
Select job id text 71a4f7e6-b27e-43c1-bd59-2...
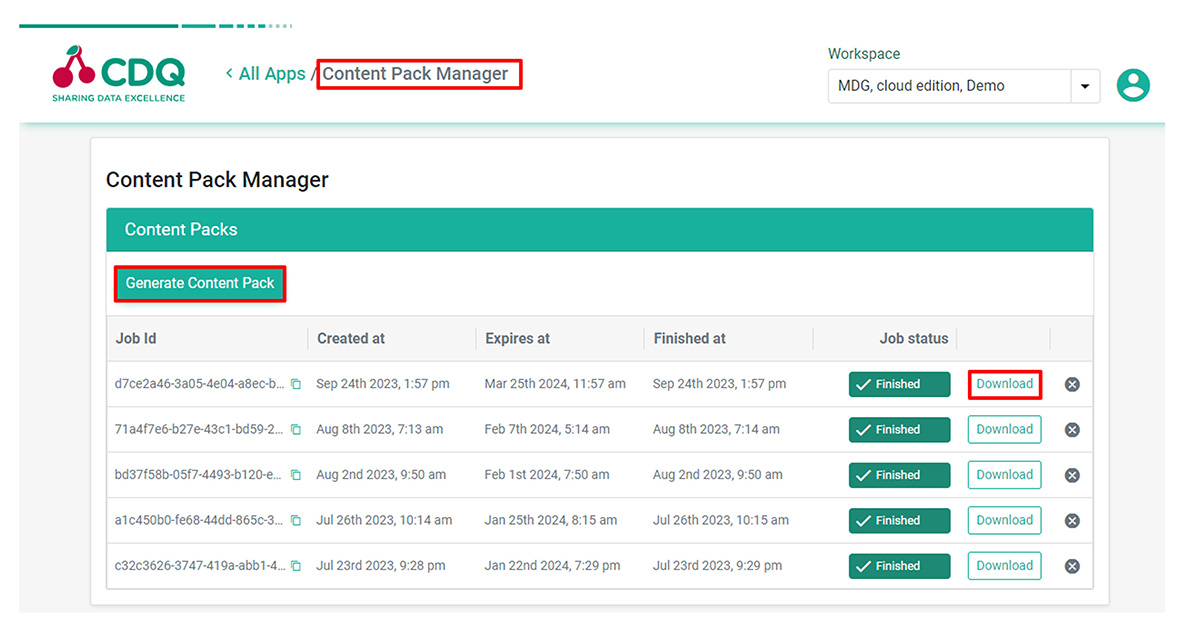coord(200,430)
